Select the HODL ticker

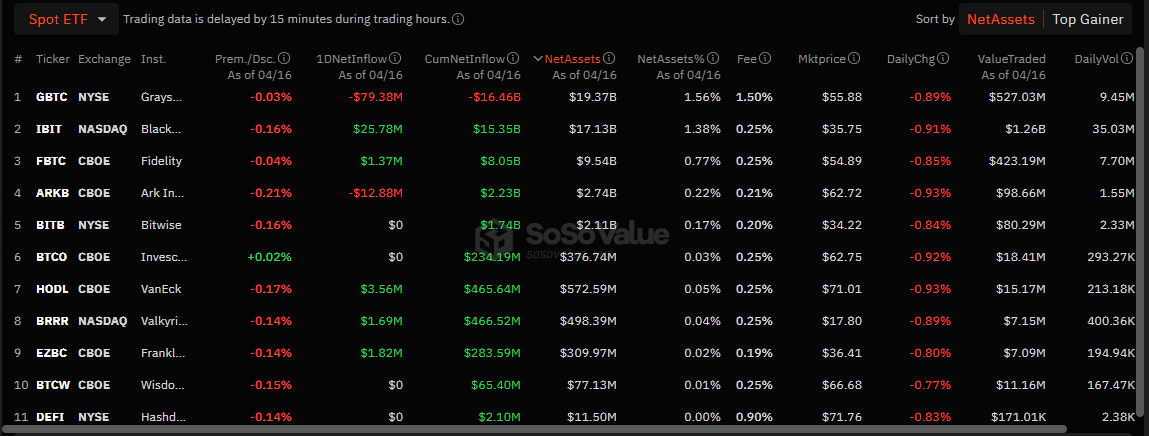coord(52,289)
